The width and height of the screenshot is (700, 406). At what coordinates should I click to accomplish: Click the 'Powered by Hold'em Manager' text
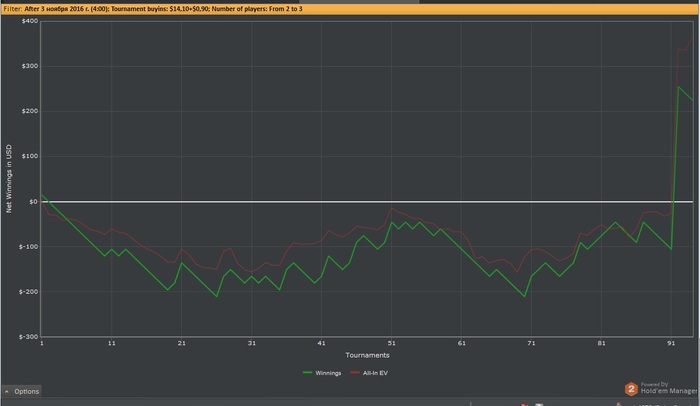669,388
